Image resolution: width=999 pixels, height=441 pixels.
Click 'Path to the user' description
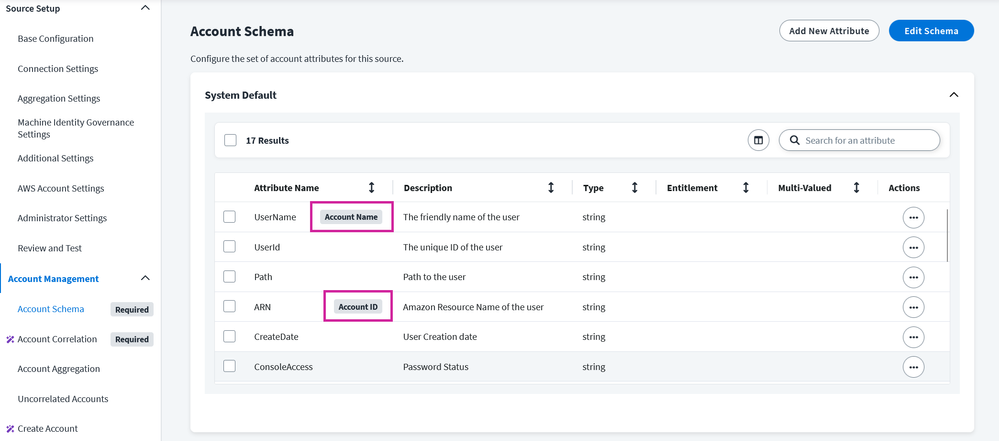435,277
